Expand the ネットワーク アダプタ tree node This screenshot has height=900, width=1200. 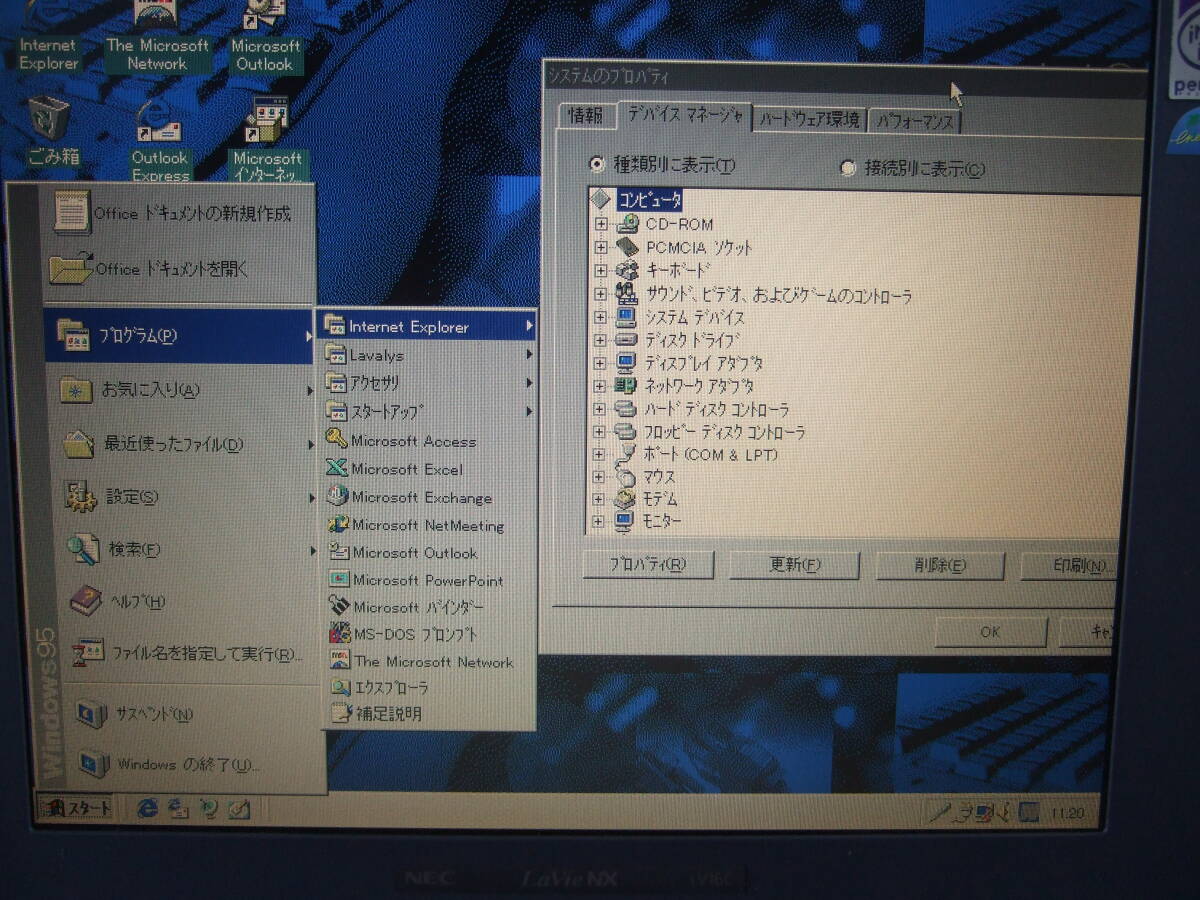(600, 386)
